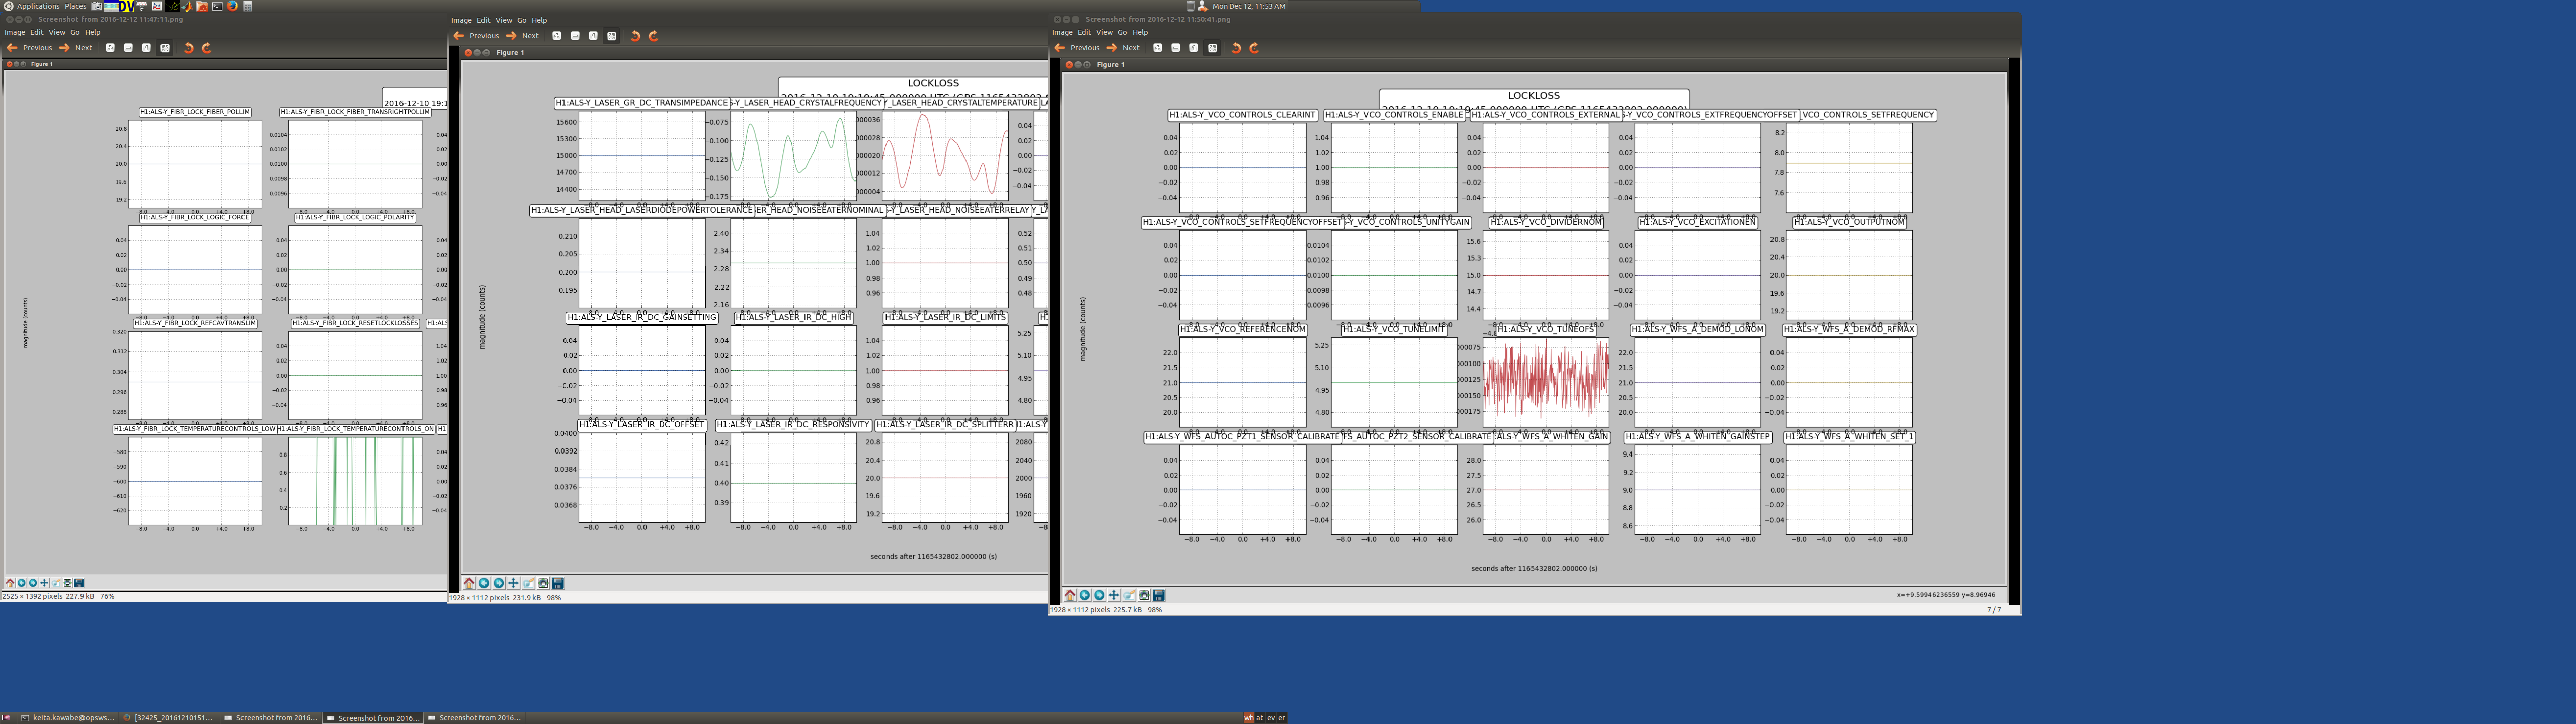2576x724 pixels.
Task: Toggle best fit in 11:47:11 screenshot window
Action: (x=165, y=48)
